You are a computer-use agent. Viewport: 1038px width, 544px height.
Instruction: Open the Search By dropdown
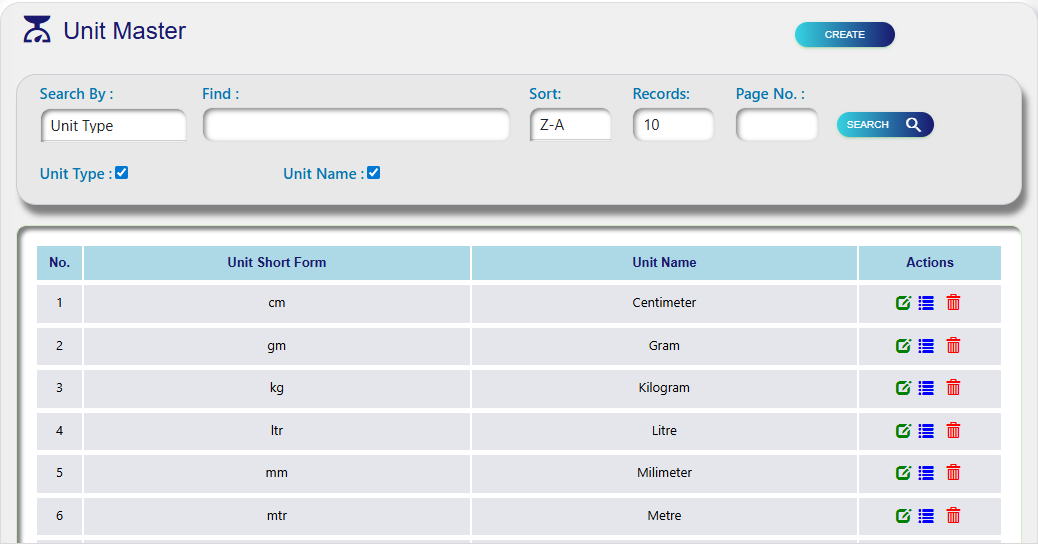coord(114,126)
